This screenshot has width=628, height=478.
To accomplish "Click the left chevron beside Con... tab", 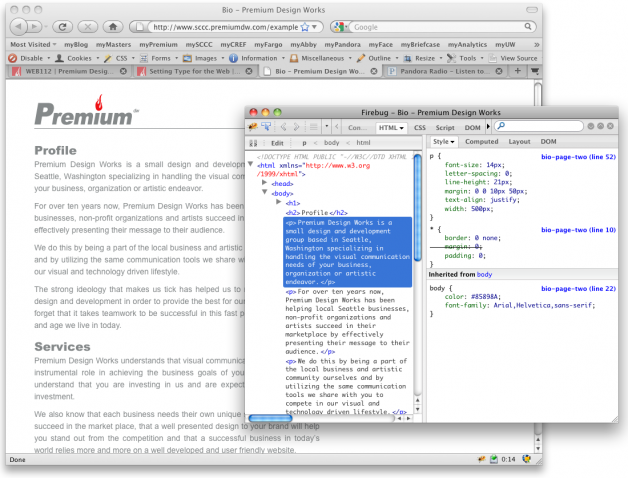I will 337,127.
